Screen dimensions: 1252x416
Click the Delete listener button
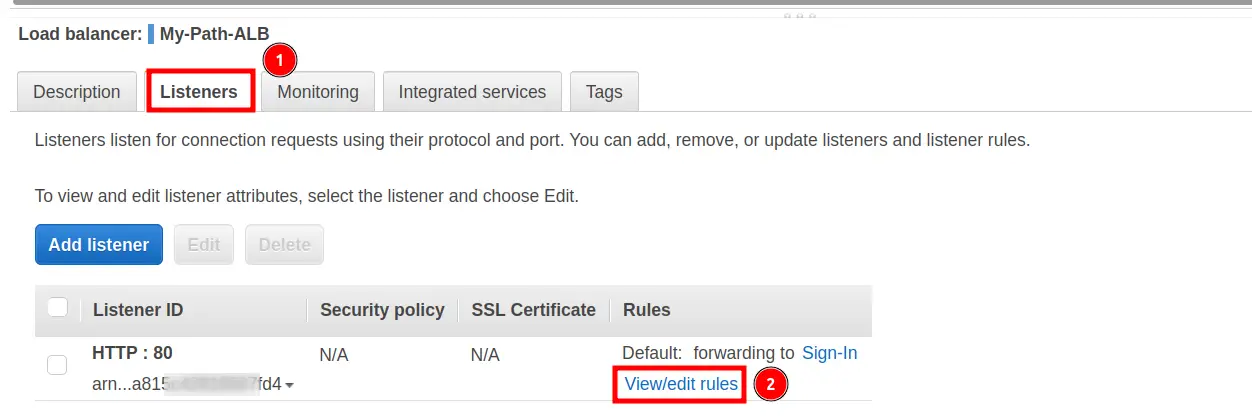[285, 244]
